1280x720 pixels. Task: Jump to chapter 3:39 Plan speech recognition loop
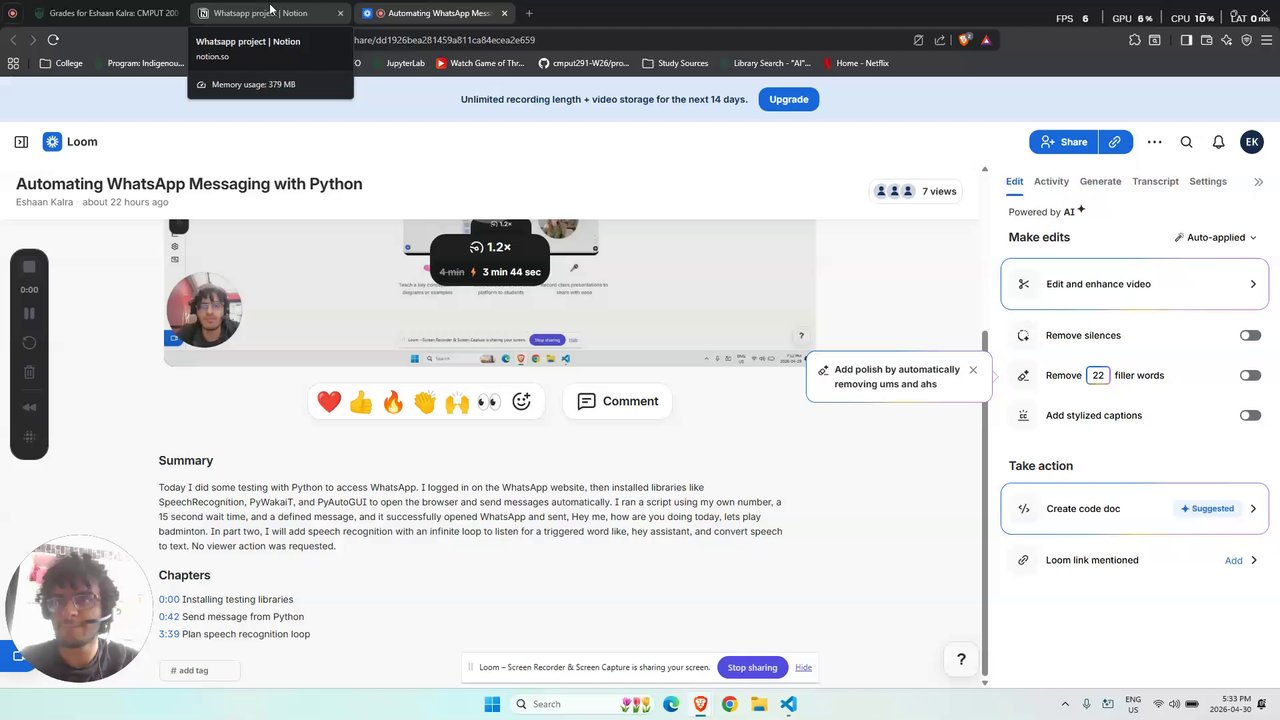[234, 634]
